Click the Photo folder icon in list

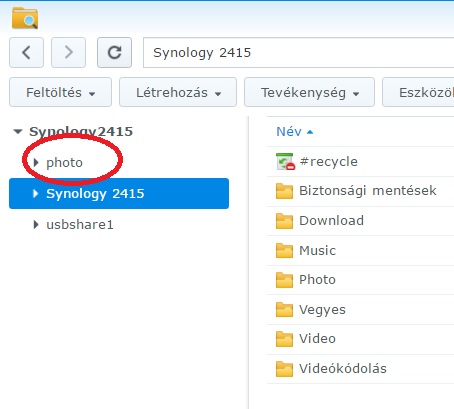pos(284,280)
